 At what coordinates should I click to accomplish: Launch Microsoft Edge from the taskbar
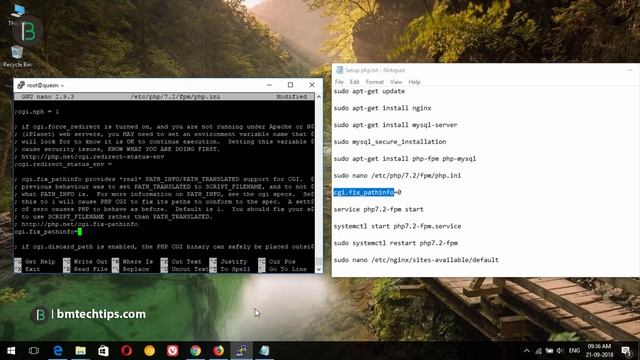coord(58,351)
